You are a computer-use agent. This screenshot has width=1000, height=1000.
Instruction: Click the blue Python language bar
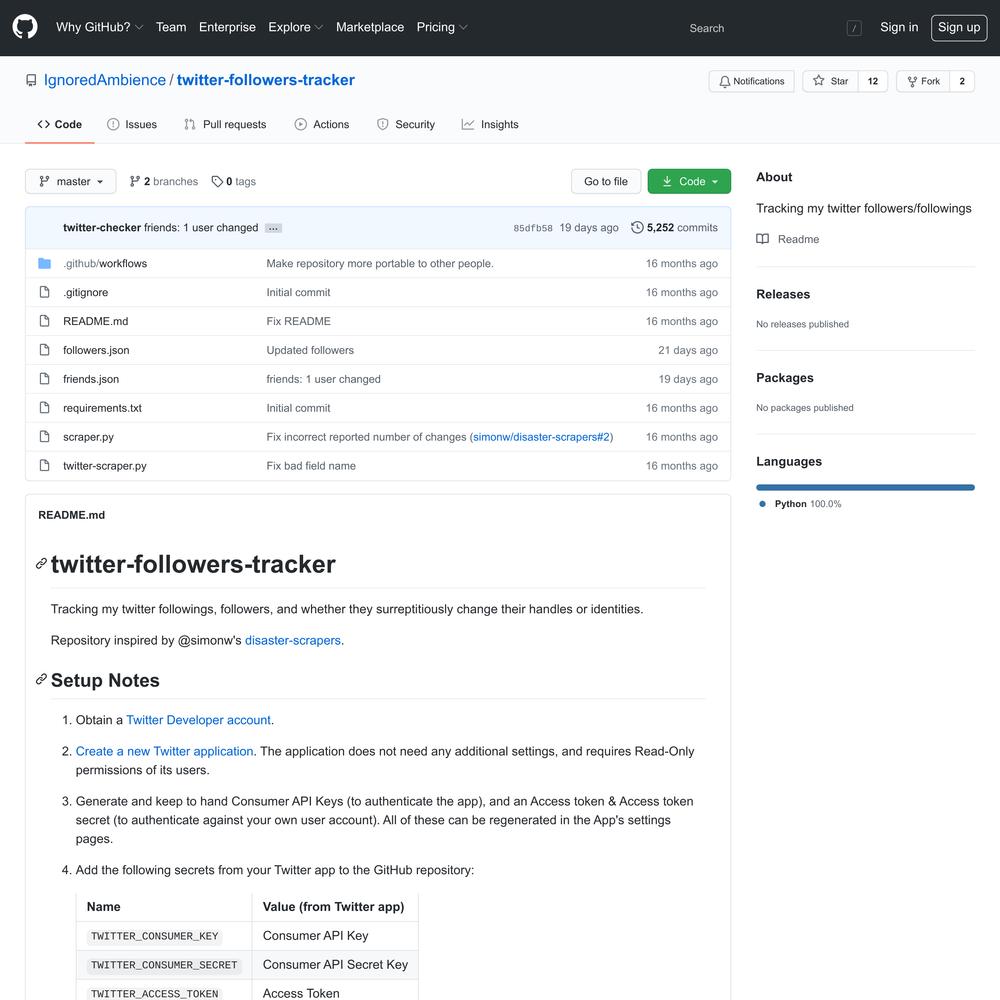(865, 487)
